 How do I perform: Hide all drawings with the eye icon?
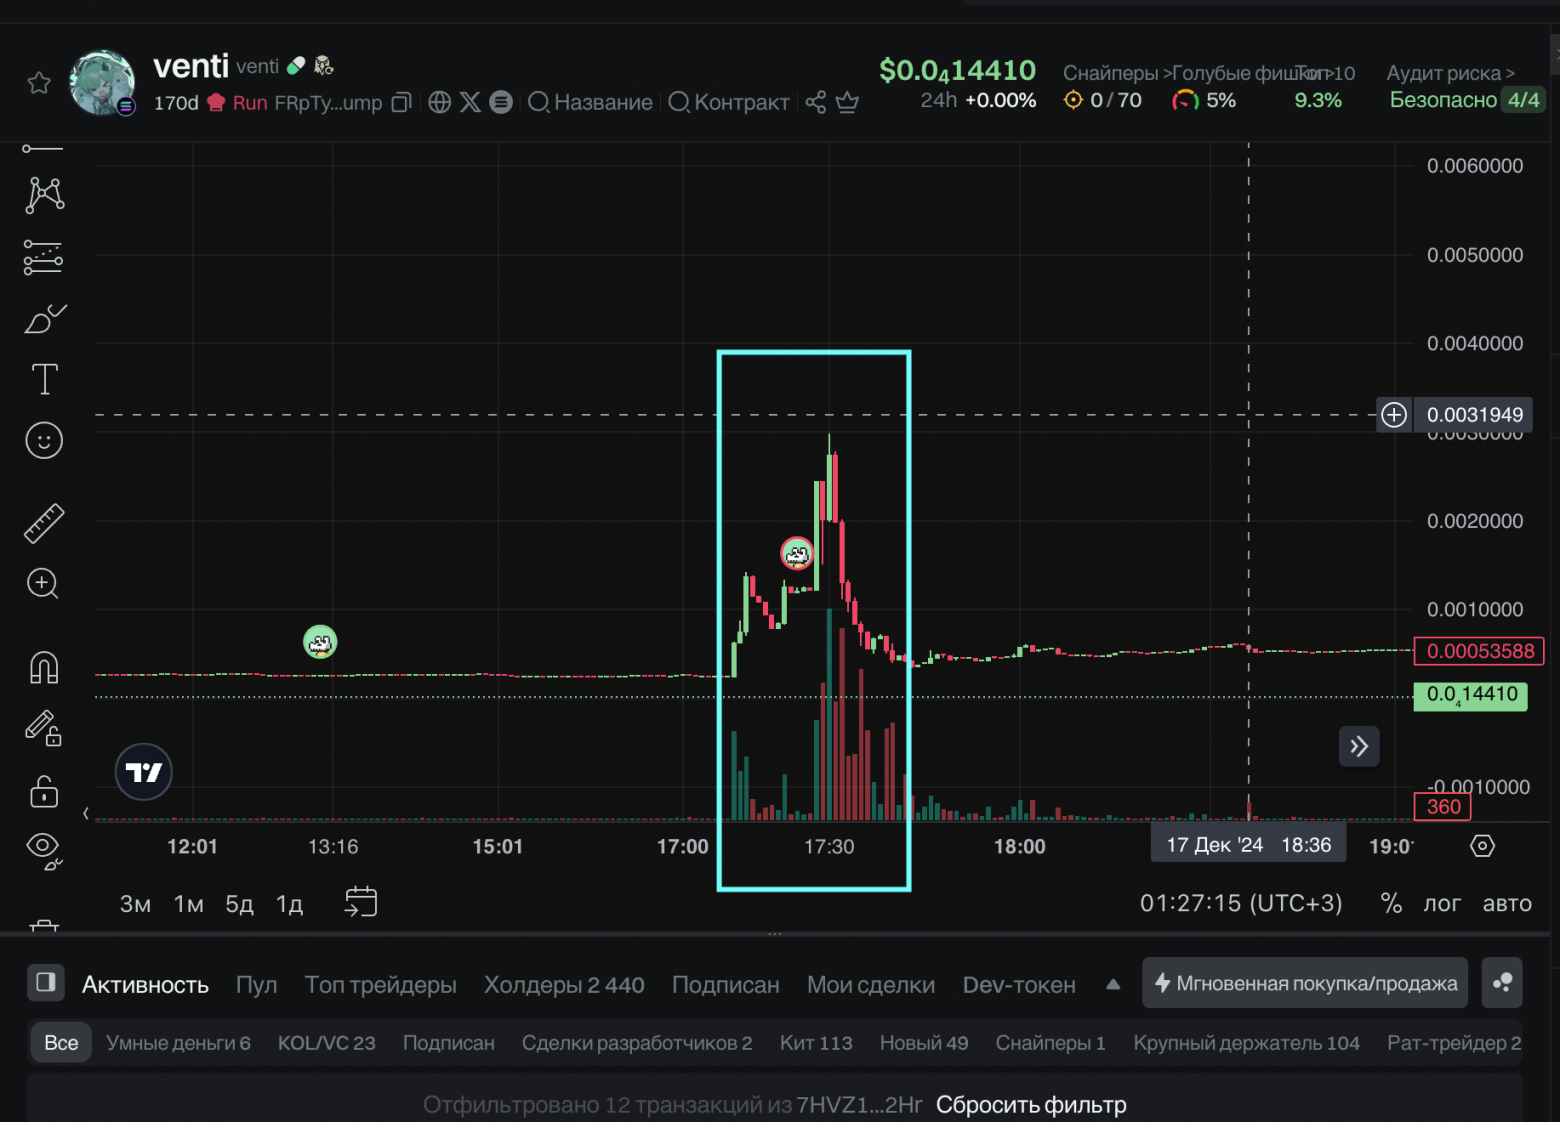click(44, 850)
